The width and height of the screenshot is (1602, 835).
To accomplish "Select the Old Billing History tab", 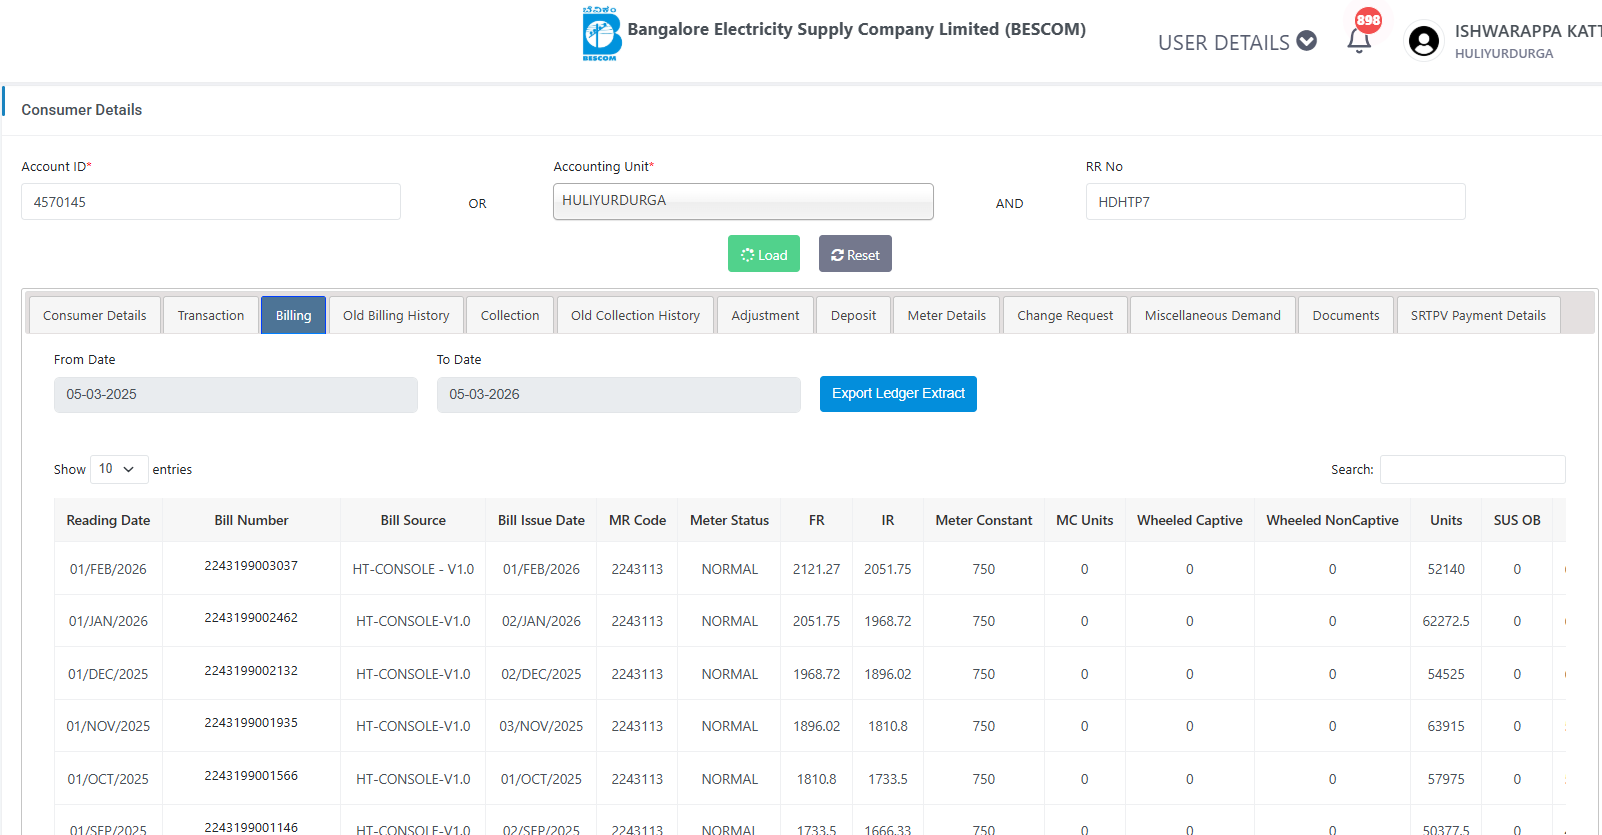I will [396, 316].
